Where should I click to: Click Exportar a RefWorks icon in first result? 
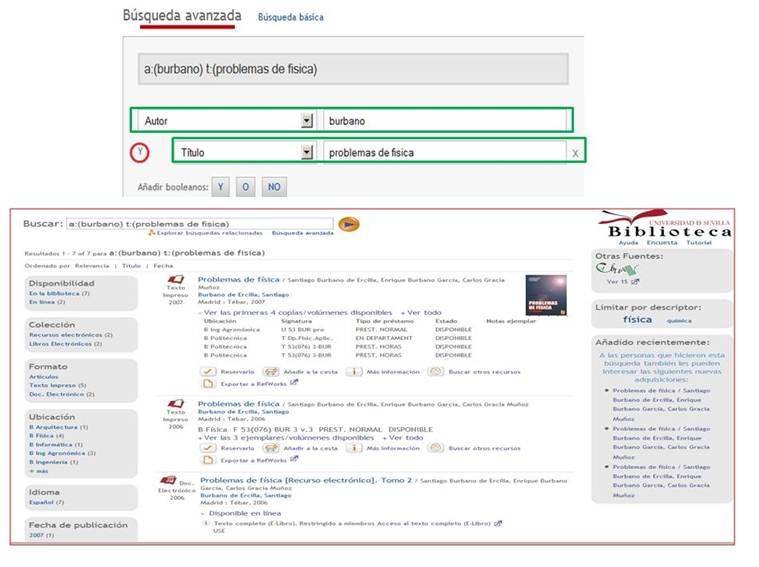click(208, 384)
